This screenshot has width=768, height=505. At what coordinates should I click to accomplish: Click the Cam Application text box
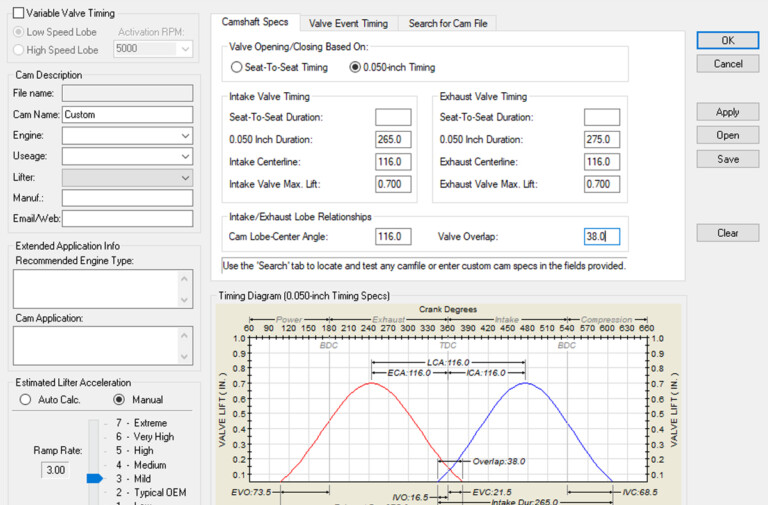[x=103, y=346]
